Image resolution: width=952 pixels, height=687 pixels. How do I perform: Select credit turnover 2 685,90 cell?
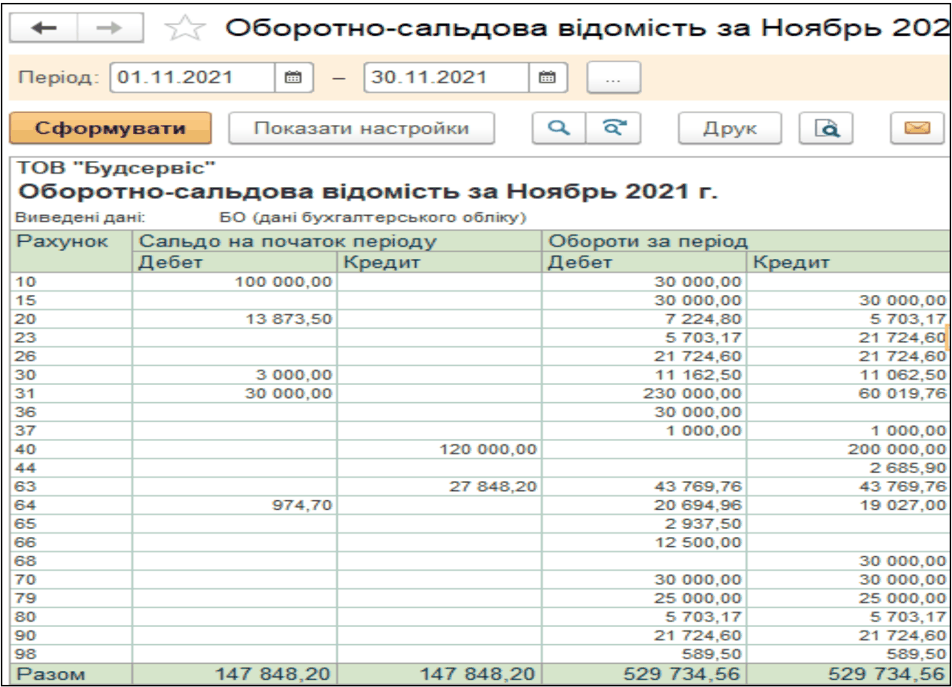[849, 468]
